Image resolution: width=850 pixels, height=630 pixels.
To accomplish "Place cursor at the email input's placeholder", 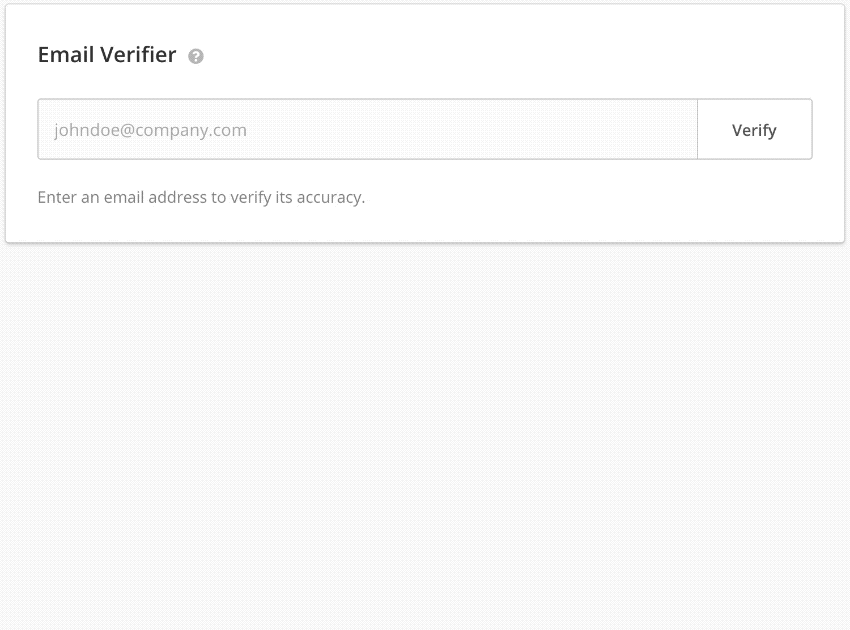I will coord(150,130).
